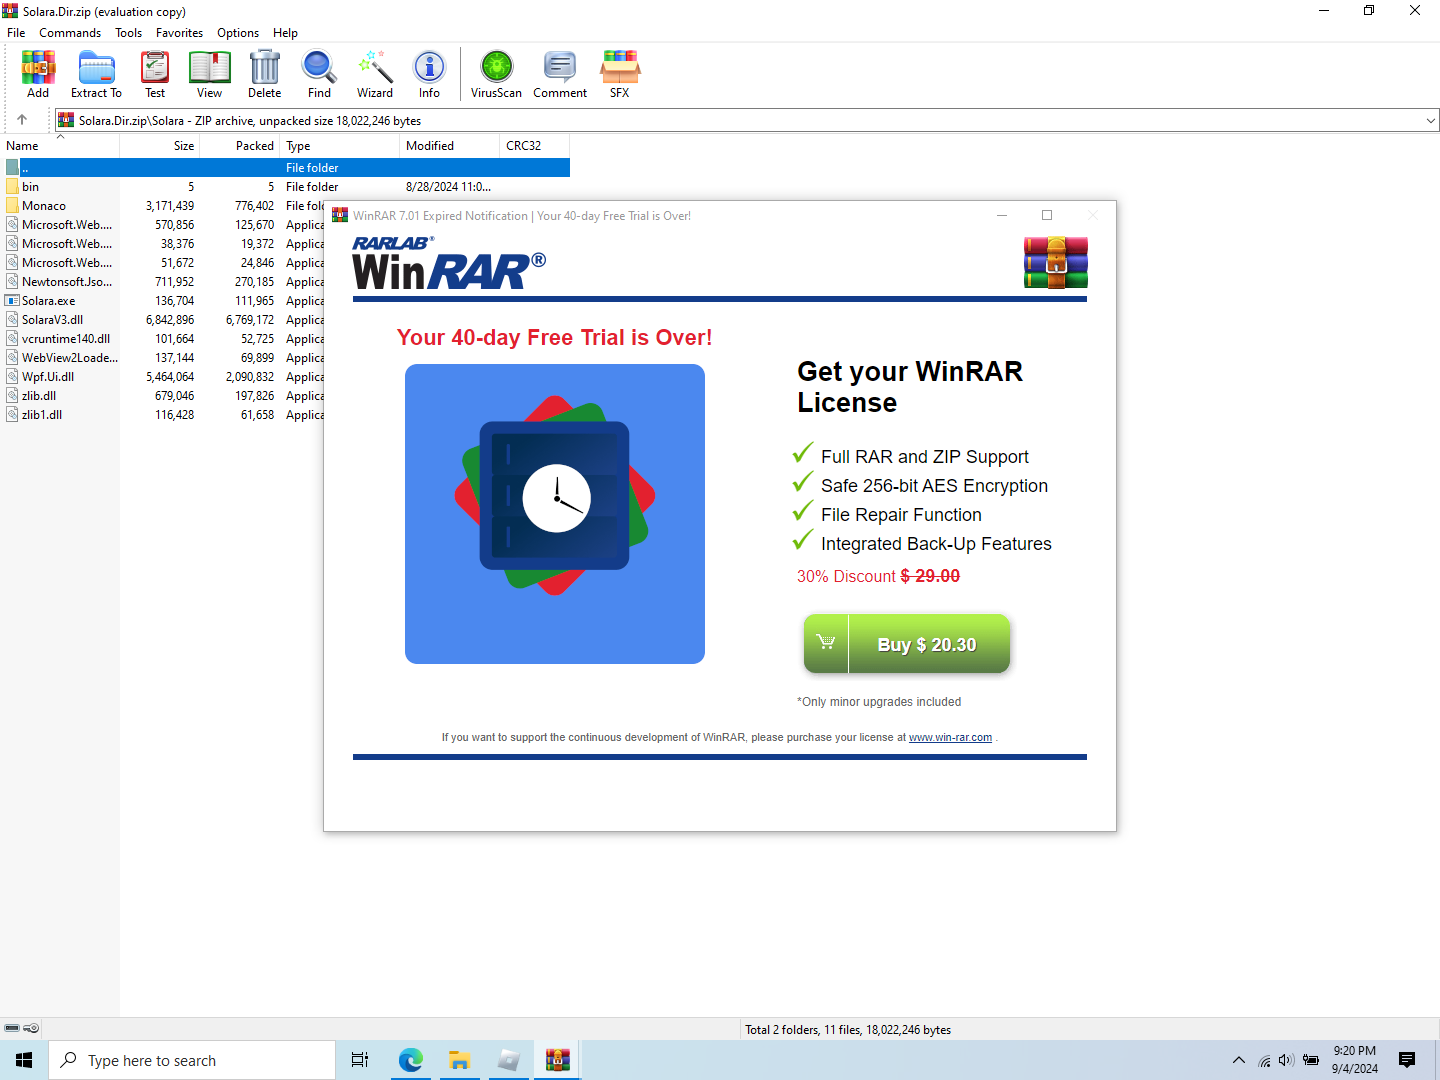Sort by the Size column header

coord(160,146)
